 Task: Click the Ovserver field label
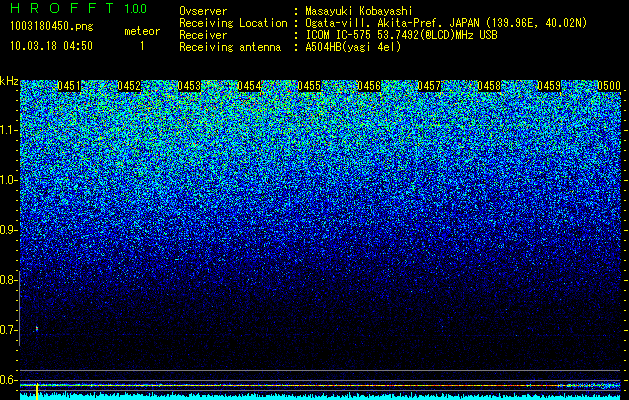coord(203,11)
